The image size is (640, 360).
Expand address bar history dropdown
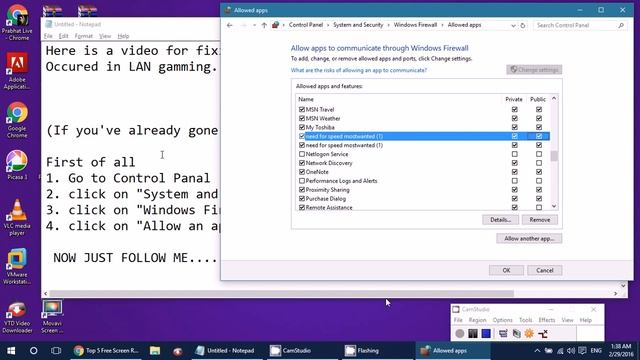pyautogui.click(x=513, y=25)
